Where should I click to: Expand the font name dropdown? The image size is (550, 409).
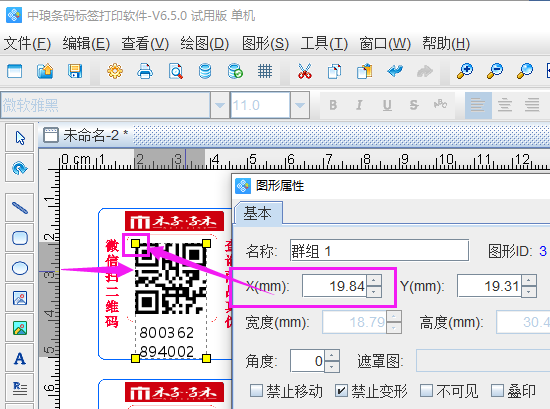coord(220,105)
